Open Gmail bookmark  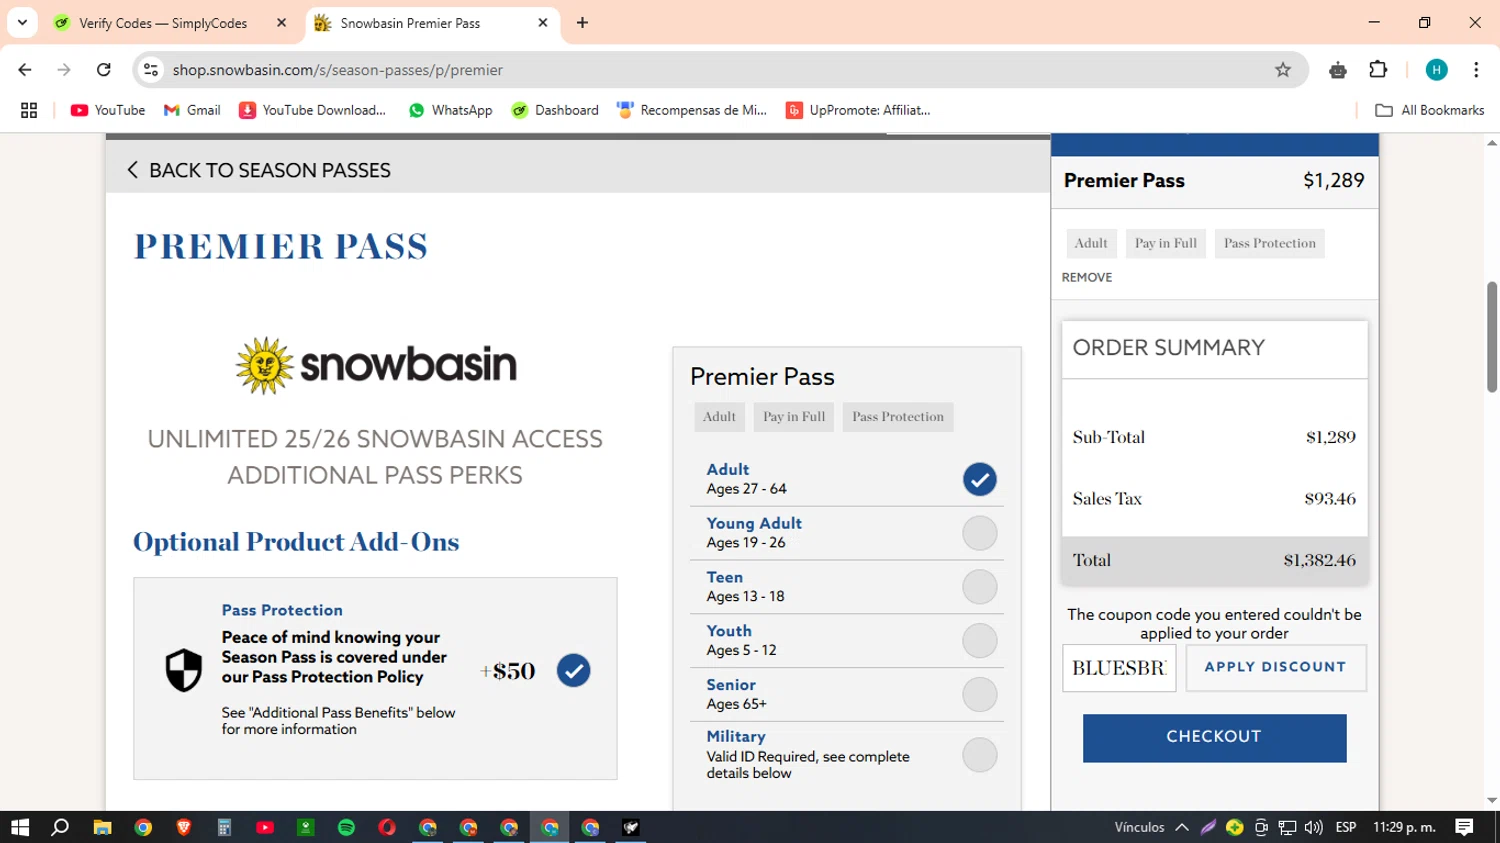(192, 110)
